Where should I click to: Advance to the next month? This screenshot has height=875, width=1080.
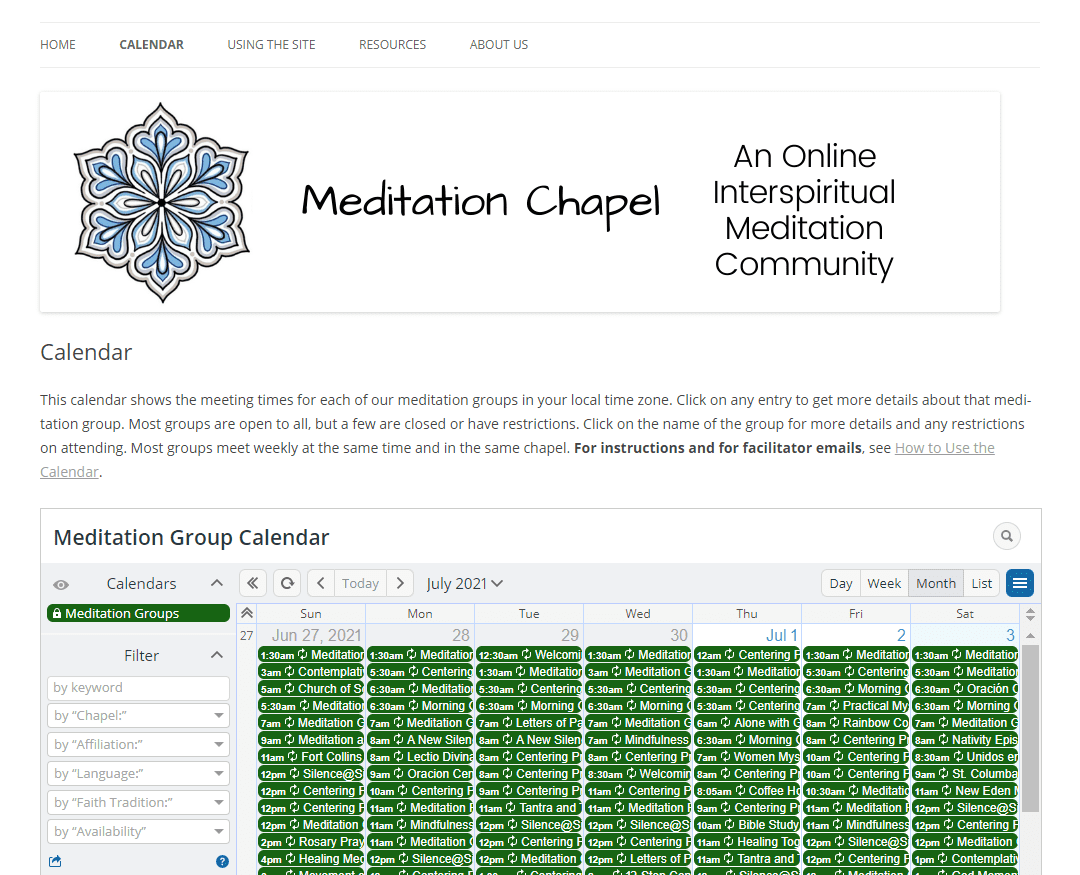tap(400, 583)
